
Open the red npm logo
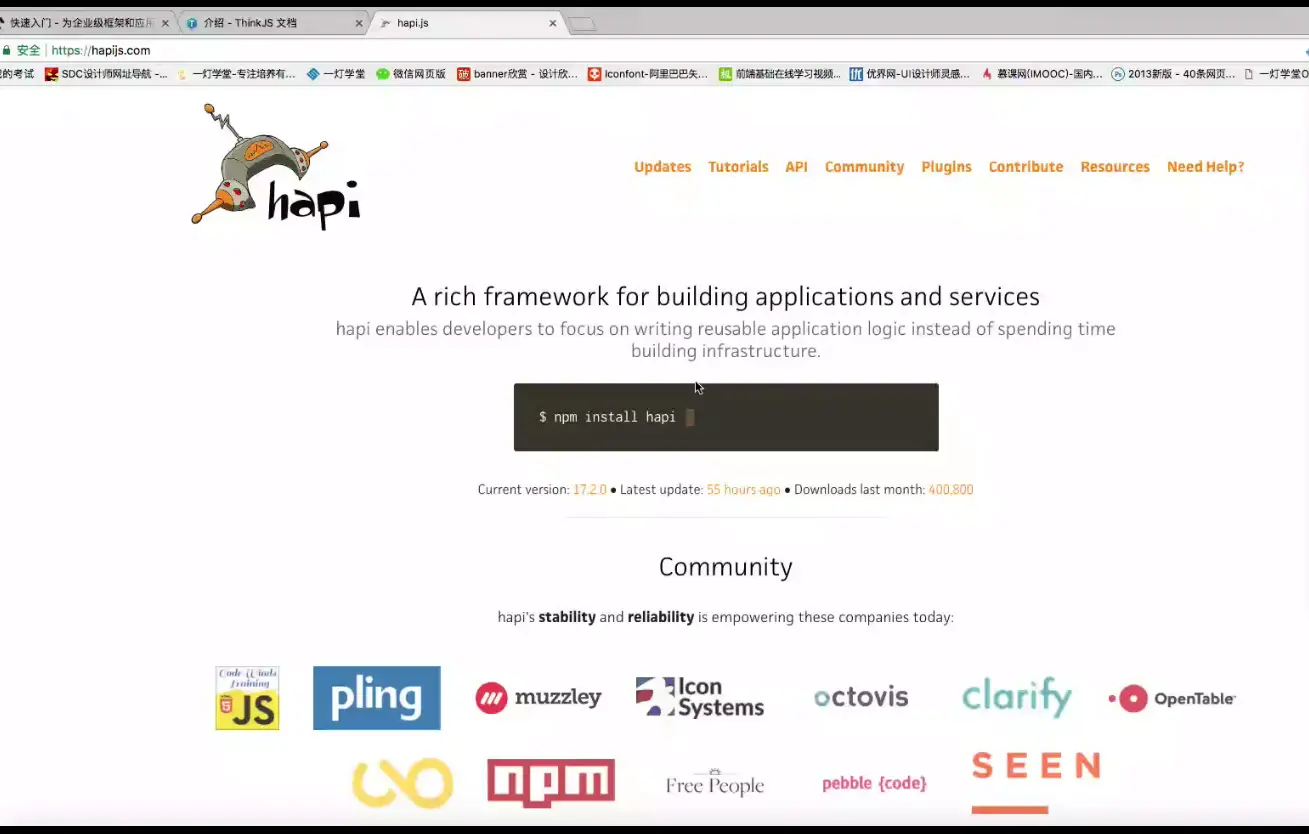[551, 782]
